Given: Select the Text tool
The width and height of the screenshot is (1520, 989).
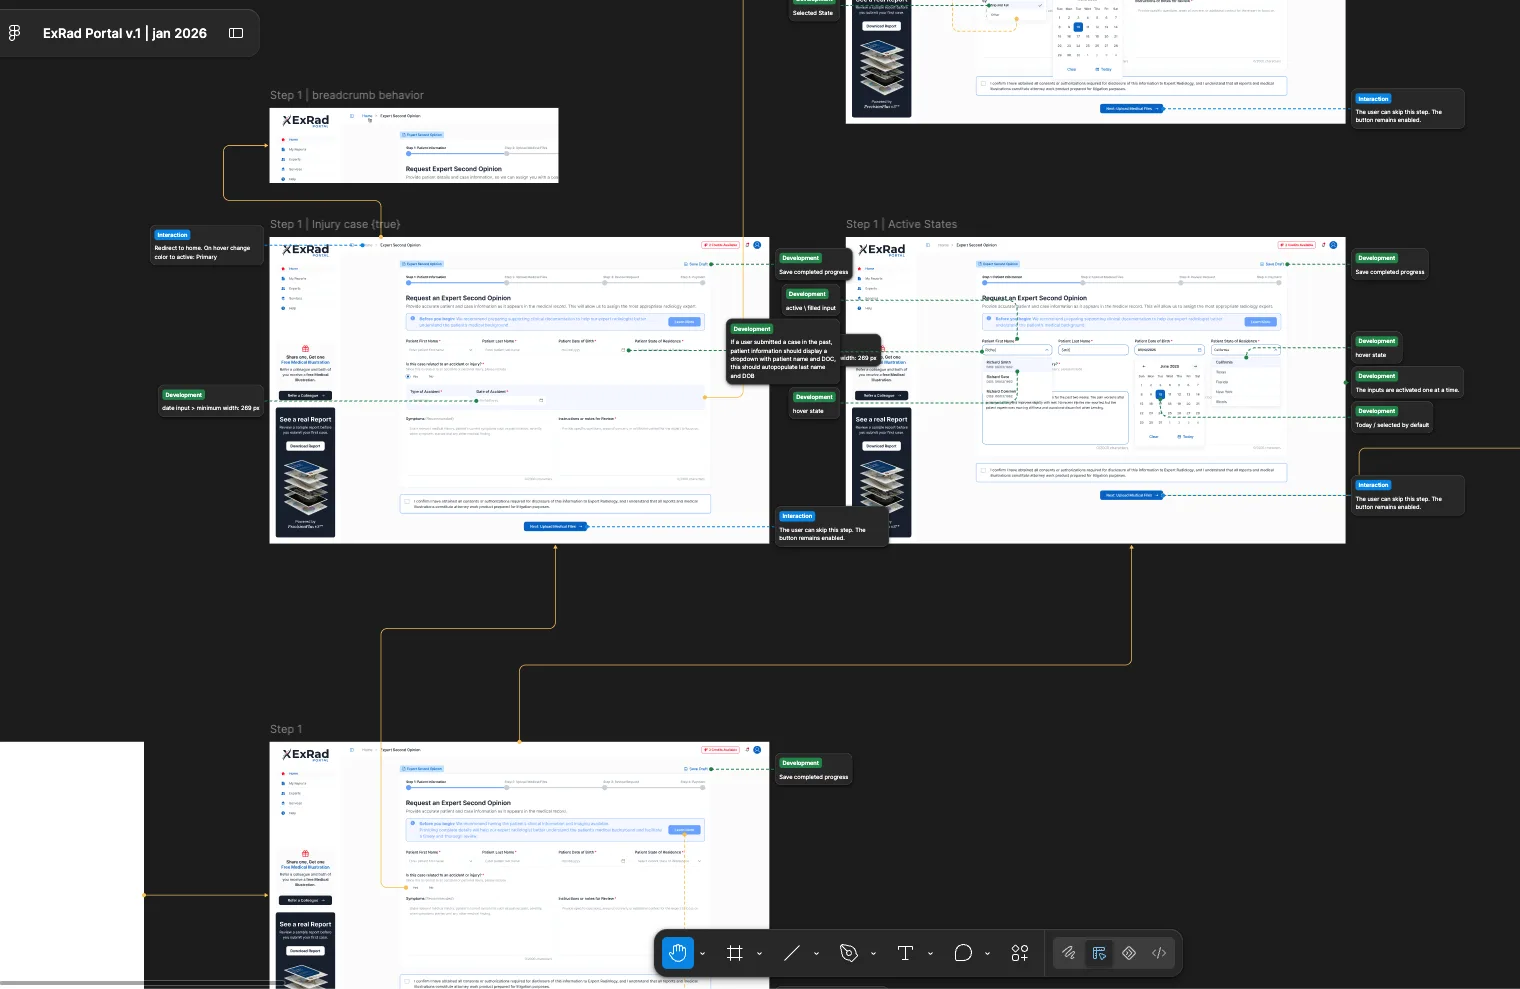Looking at the screenshot, I should (906, 953).
